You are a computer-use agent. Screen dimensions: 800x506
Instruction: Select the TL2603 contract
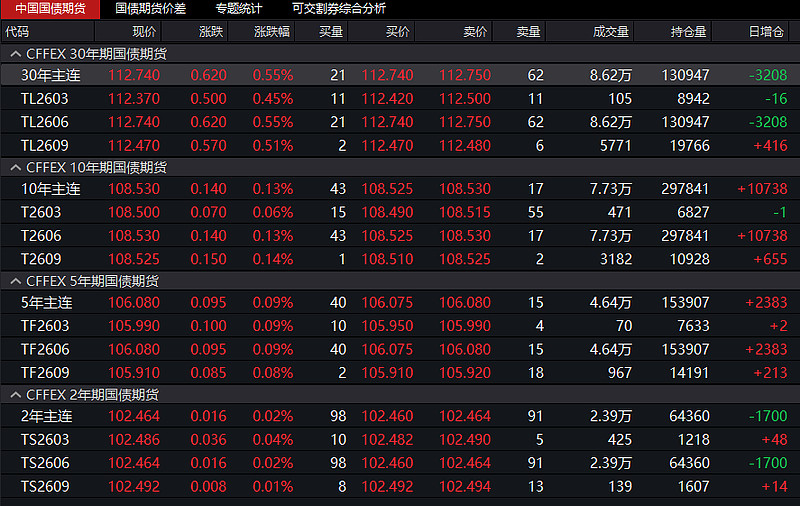pos(400,98)
